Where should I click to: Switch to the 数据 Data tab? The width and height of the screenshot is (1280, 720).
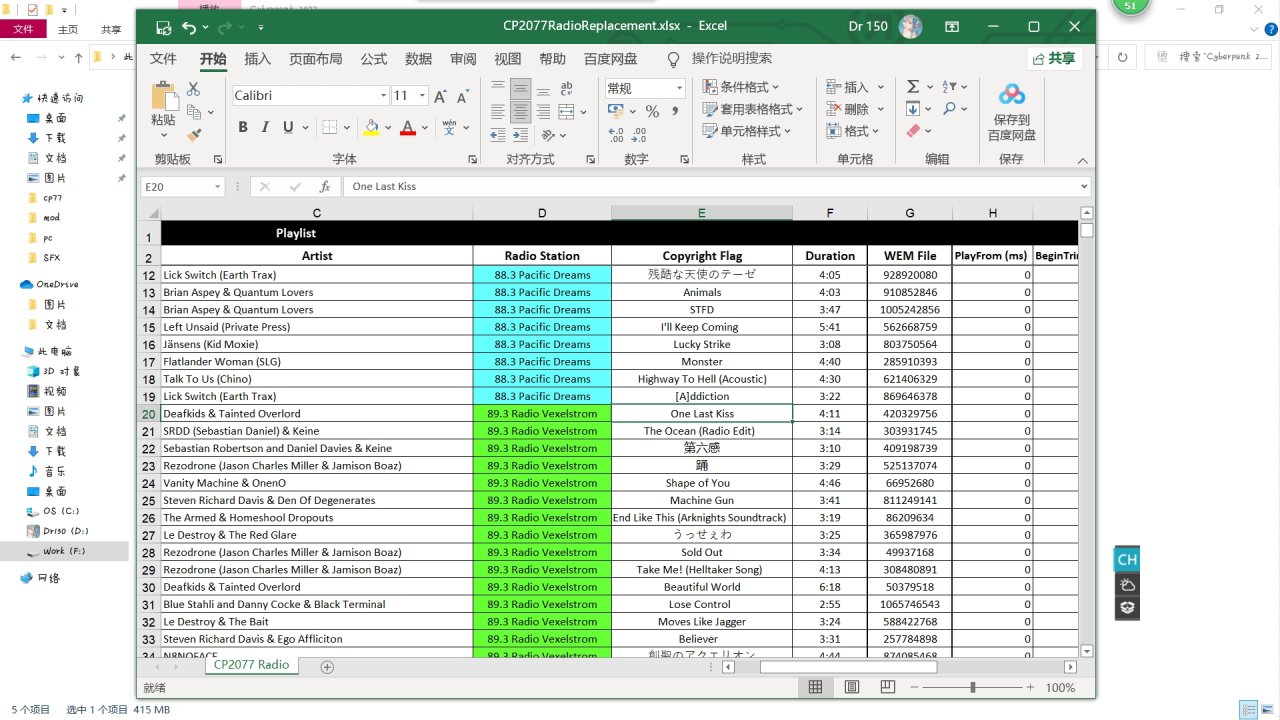[x=419, y=59]
